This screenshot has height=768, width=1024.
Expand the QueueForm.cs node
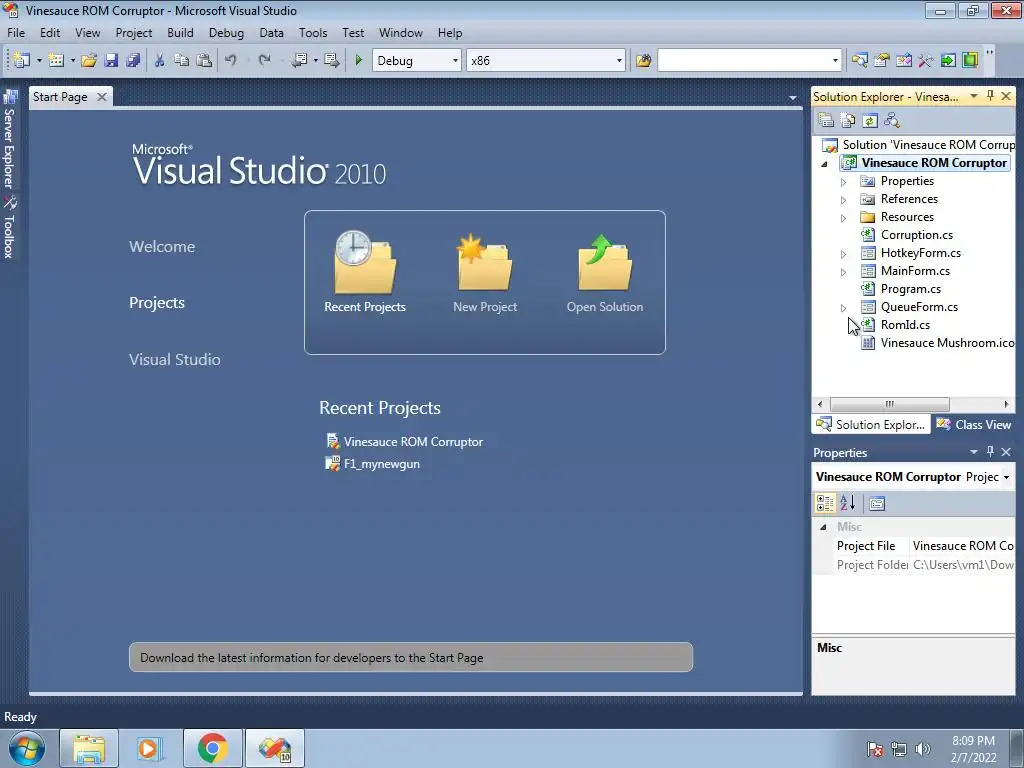pos(843,308)
